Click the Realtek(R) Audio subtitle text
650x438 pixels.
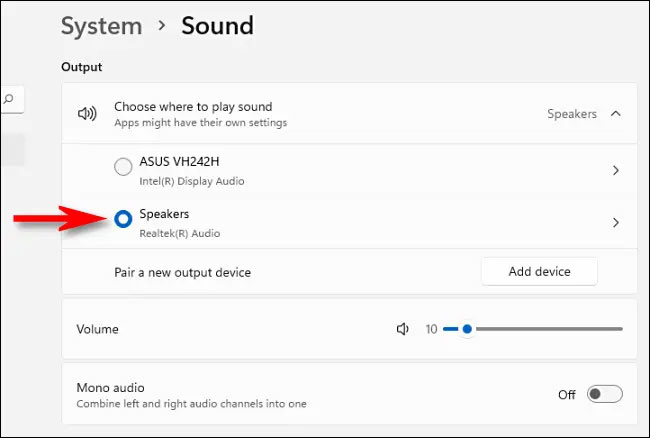coord(179,233)
